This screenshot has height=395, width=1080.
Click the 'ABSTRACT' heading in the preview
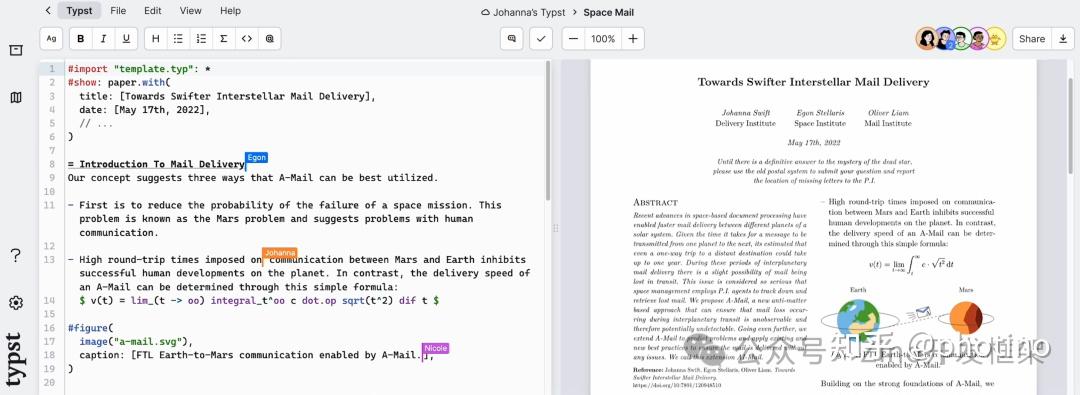coord(655,203)
